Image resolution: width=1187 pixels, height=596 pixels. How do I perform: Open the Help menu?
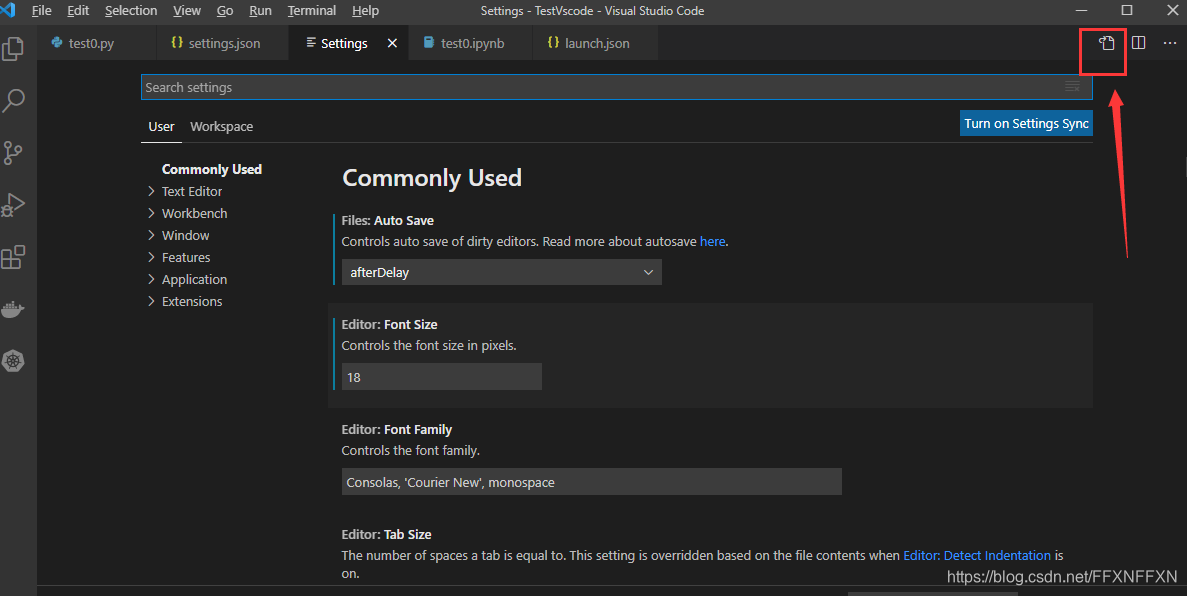coord(366,11)
